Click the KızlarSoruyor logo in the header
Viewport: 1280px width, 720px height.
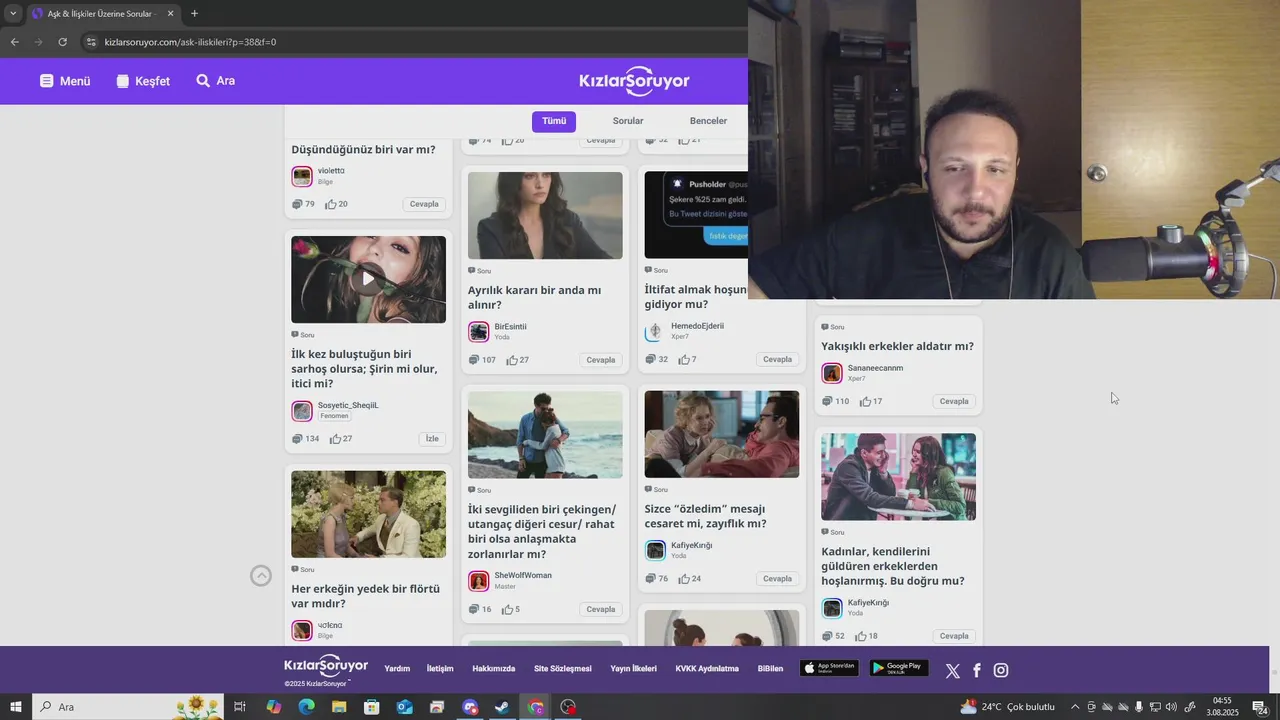pyautogui.click(x=634, y=81)
